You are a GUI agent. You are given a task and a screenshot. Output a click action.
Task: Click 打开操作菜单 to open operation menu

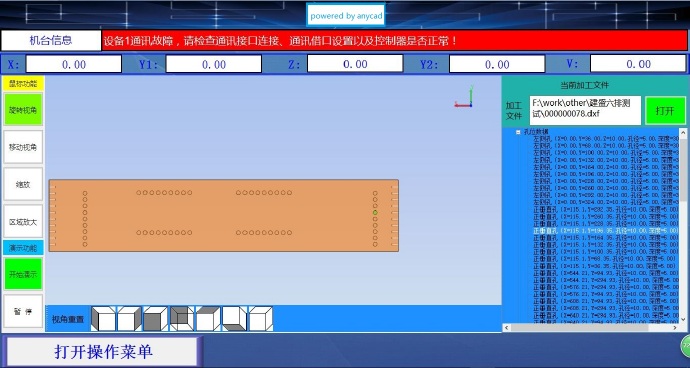coord(103,352)
